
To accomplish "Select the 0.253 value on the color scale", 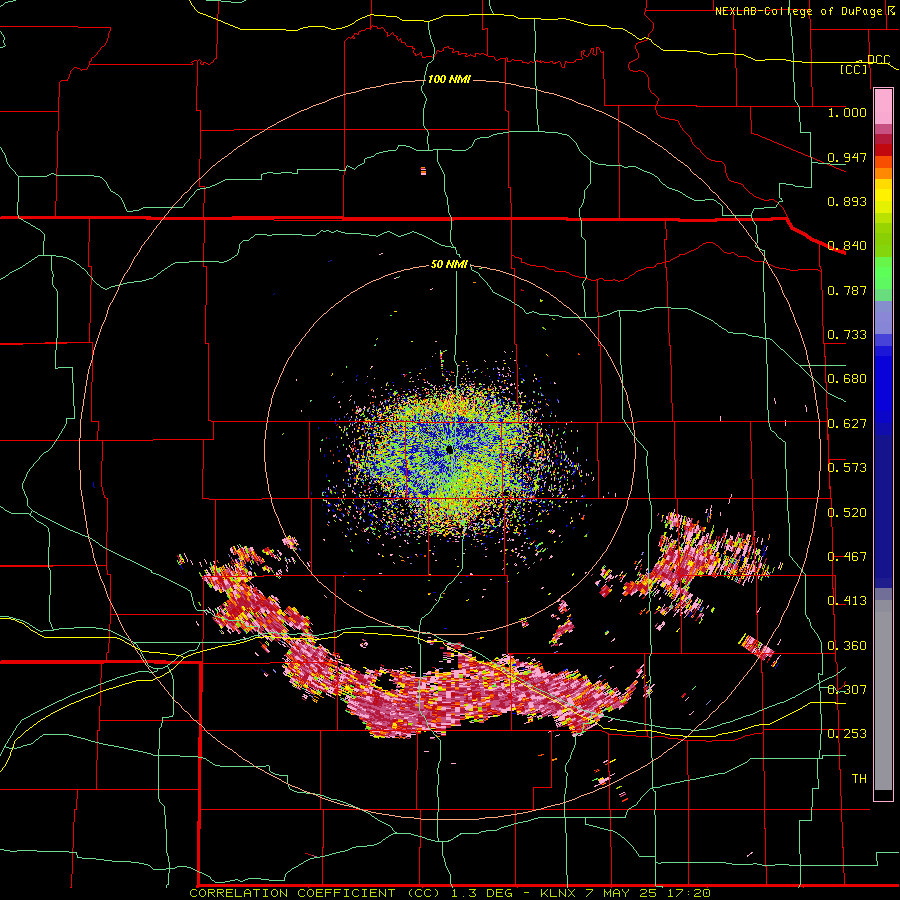I will pos(847,734).
